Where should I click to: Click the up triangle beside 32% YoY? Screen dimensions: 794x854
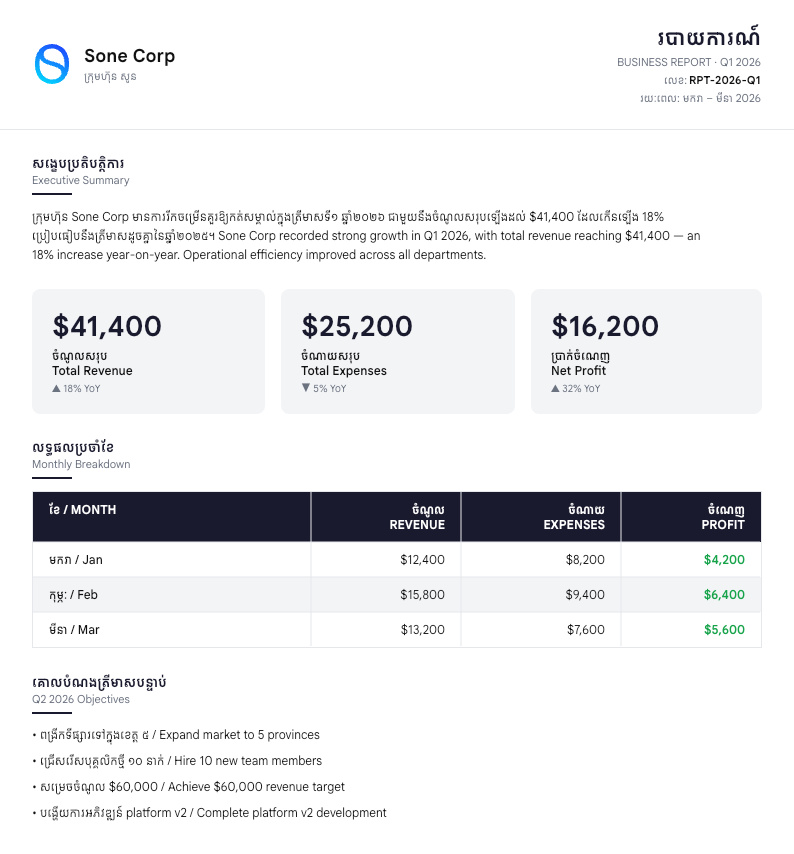[555, 389]
